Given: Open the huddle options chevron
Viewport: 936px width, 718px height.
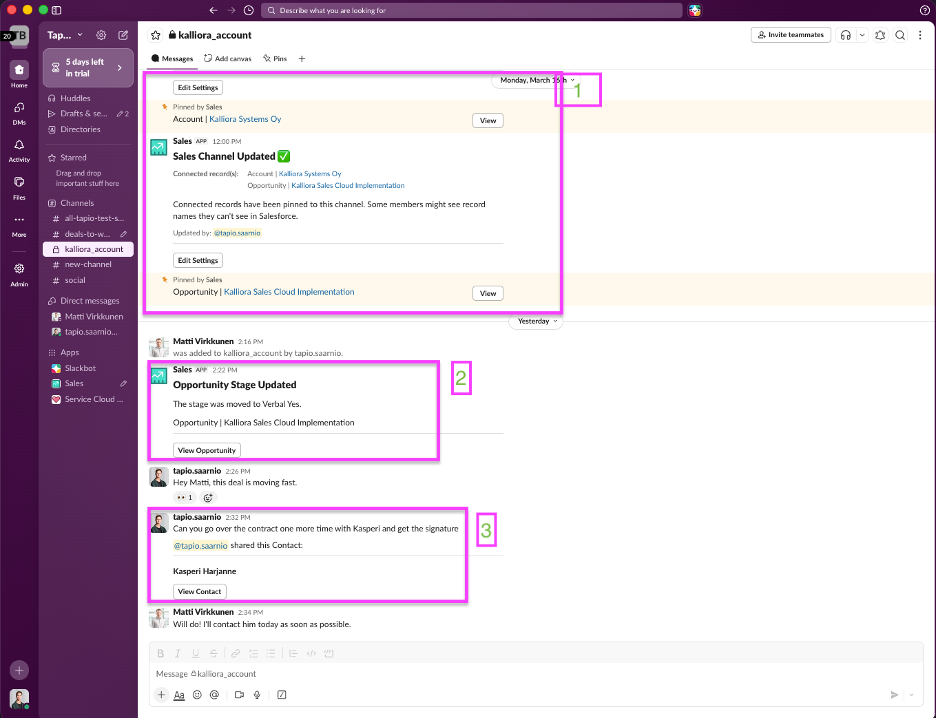Looking at the screenshot, I should [x=861, y=35].
